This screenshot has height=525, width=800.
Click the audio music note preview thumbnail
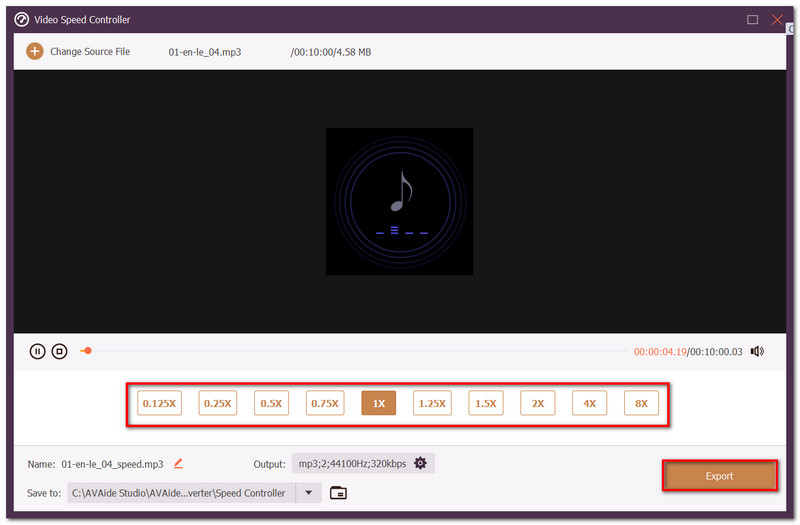pyautogui.click(x=399, y=201)
